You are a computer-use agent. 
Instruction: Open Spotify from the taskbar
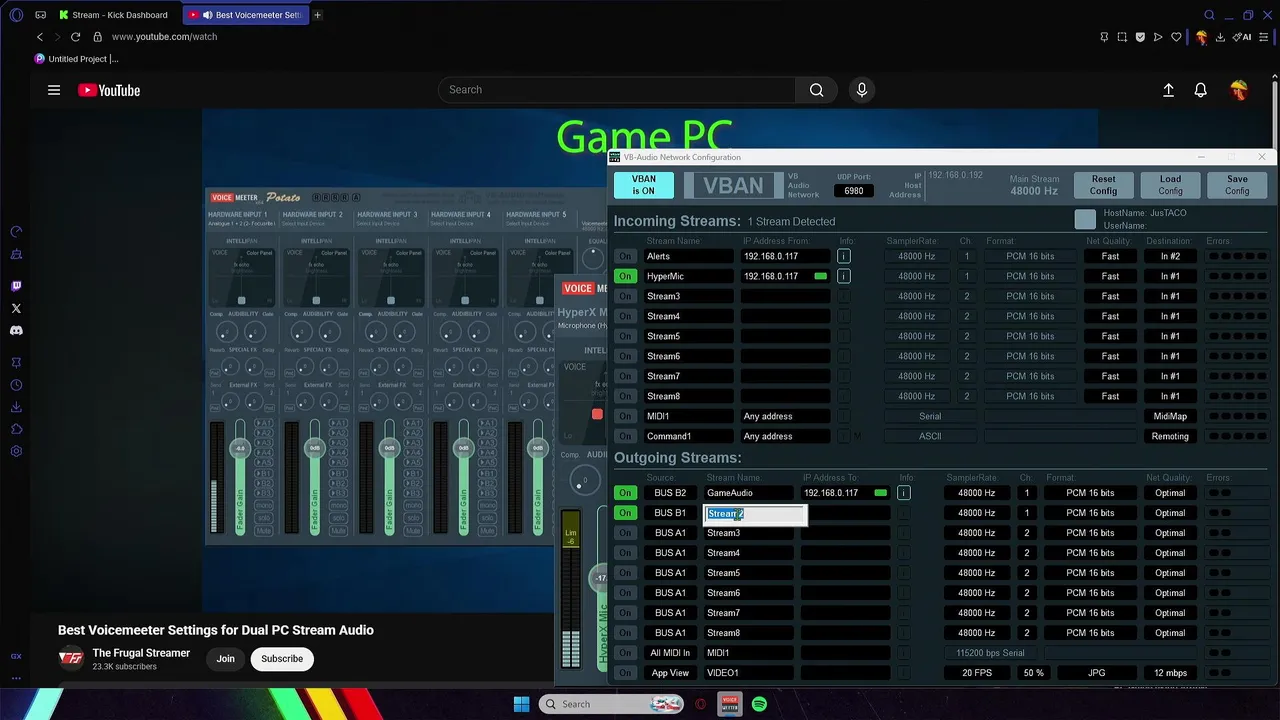pyautogui.click(x=759, y=704)
